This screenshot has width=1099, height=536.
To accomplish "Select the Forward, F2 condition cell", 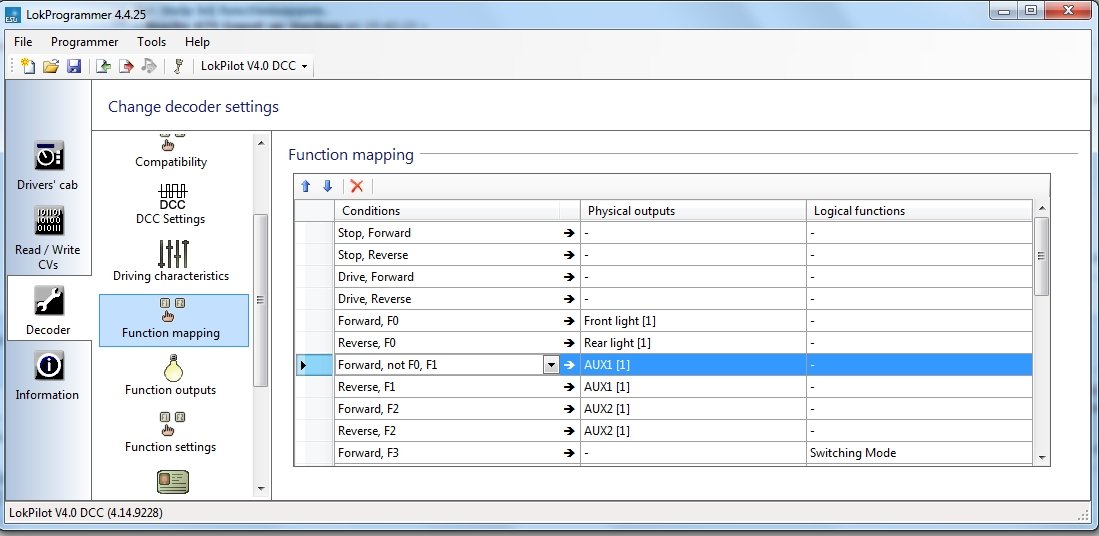I will click(447, 408).
